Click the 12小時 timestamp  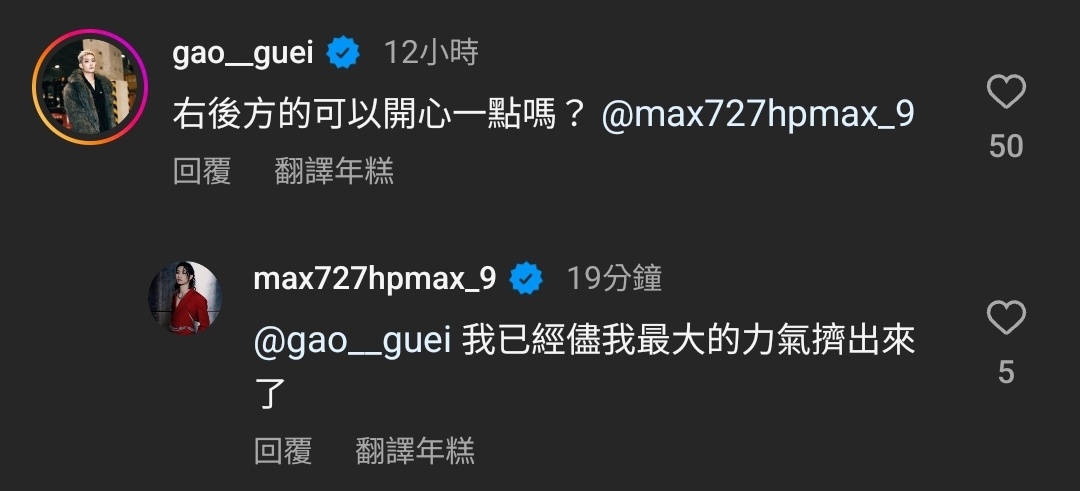[431, 53]
